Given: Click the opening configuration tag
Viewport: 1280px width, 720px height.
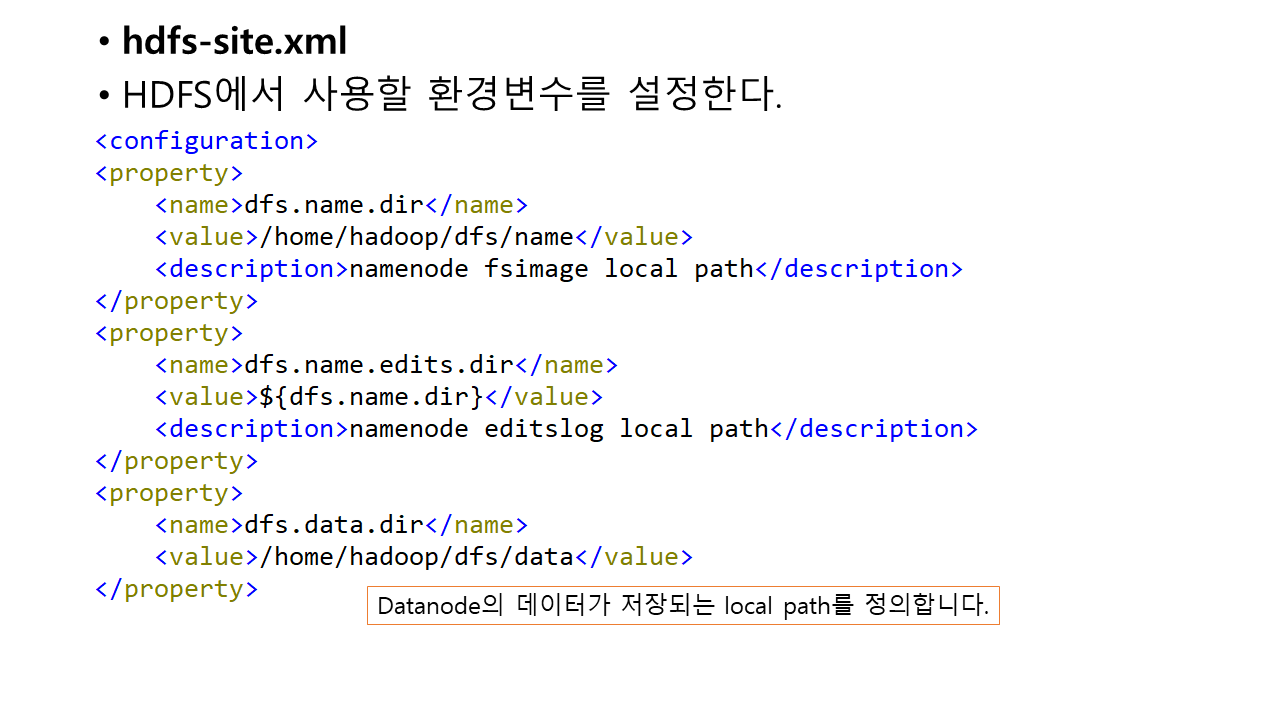Looking at the screenshot, I should click(206, 141).
